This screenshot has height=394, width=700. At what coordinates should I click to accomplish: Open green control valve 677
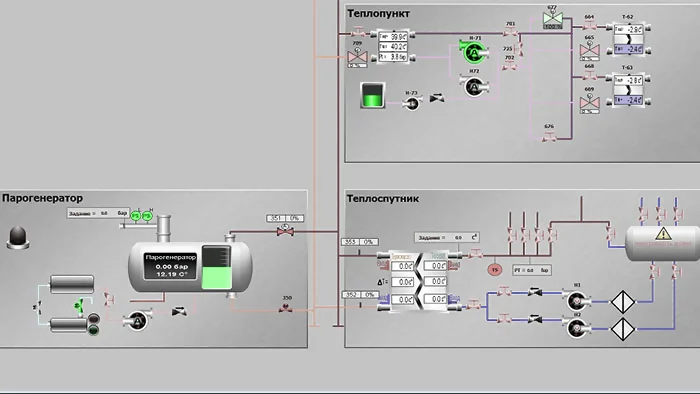point(553,19)
